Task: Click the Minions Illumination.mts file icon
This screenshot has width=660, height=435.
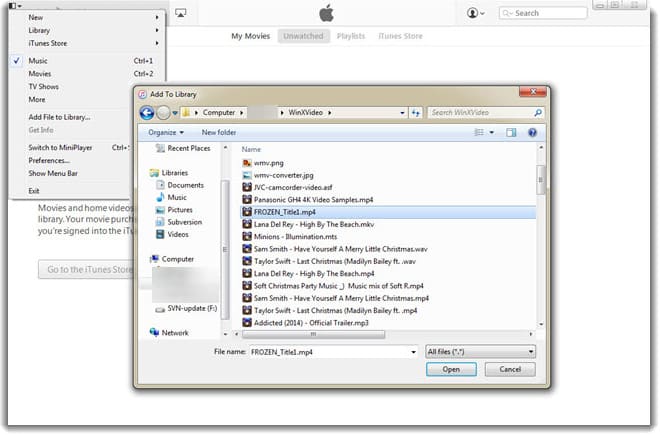Action: click(247, 237)
